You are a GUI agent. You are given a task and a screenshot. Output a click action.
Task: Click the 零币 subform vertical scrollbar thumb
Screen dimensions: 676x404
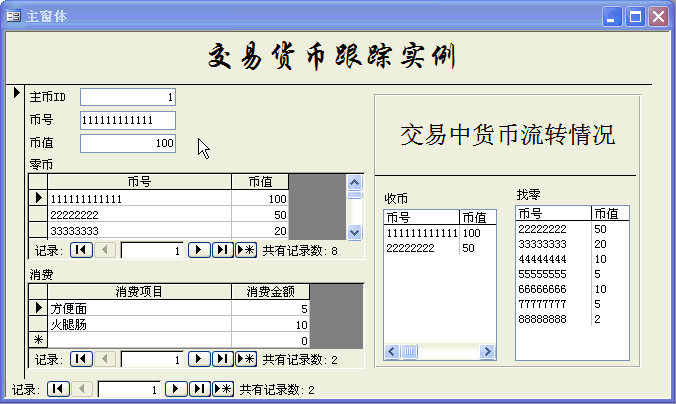[354, 195]
